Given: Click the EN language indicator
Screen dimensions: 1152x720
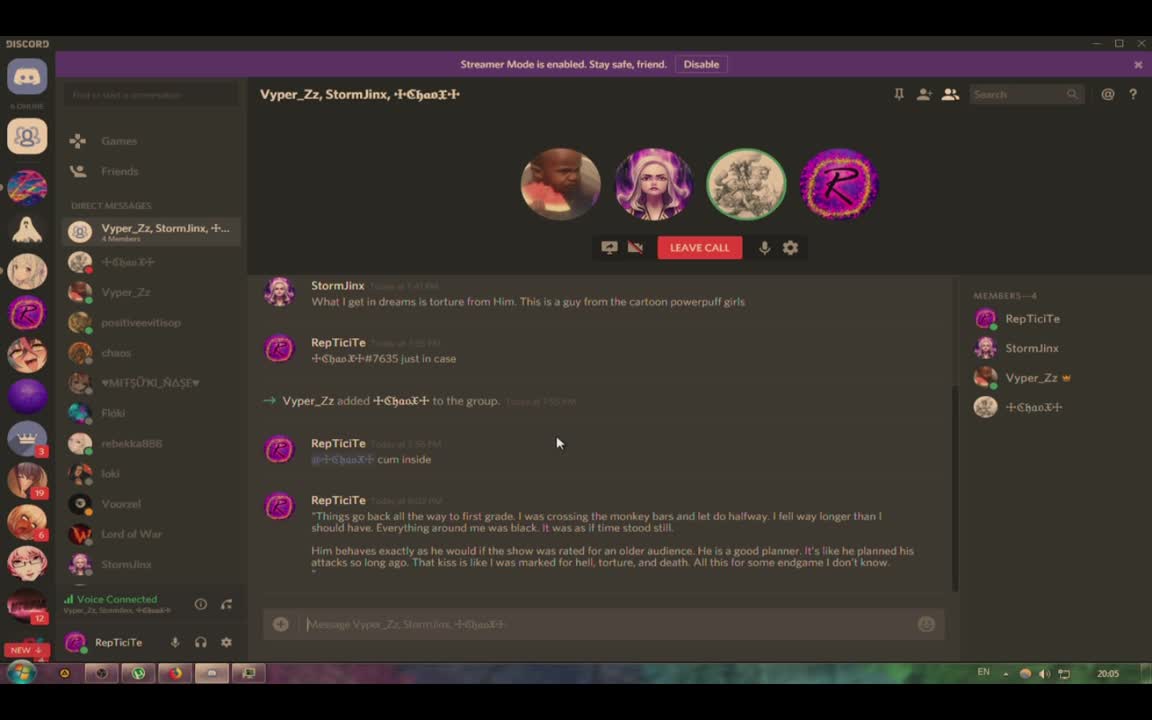Looking at the screenshot, I should coord(983,672).
